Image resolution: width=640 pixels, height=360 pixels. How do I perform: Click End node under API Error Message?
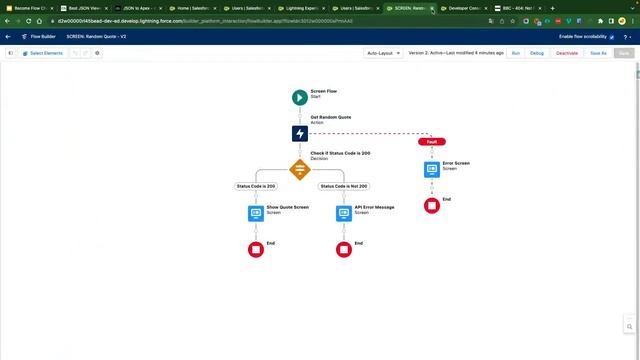coord(344,249)
